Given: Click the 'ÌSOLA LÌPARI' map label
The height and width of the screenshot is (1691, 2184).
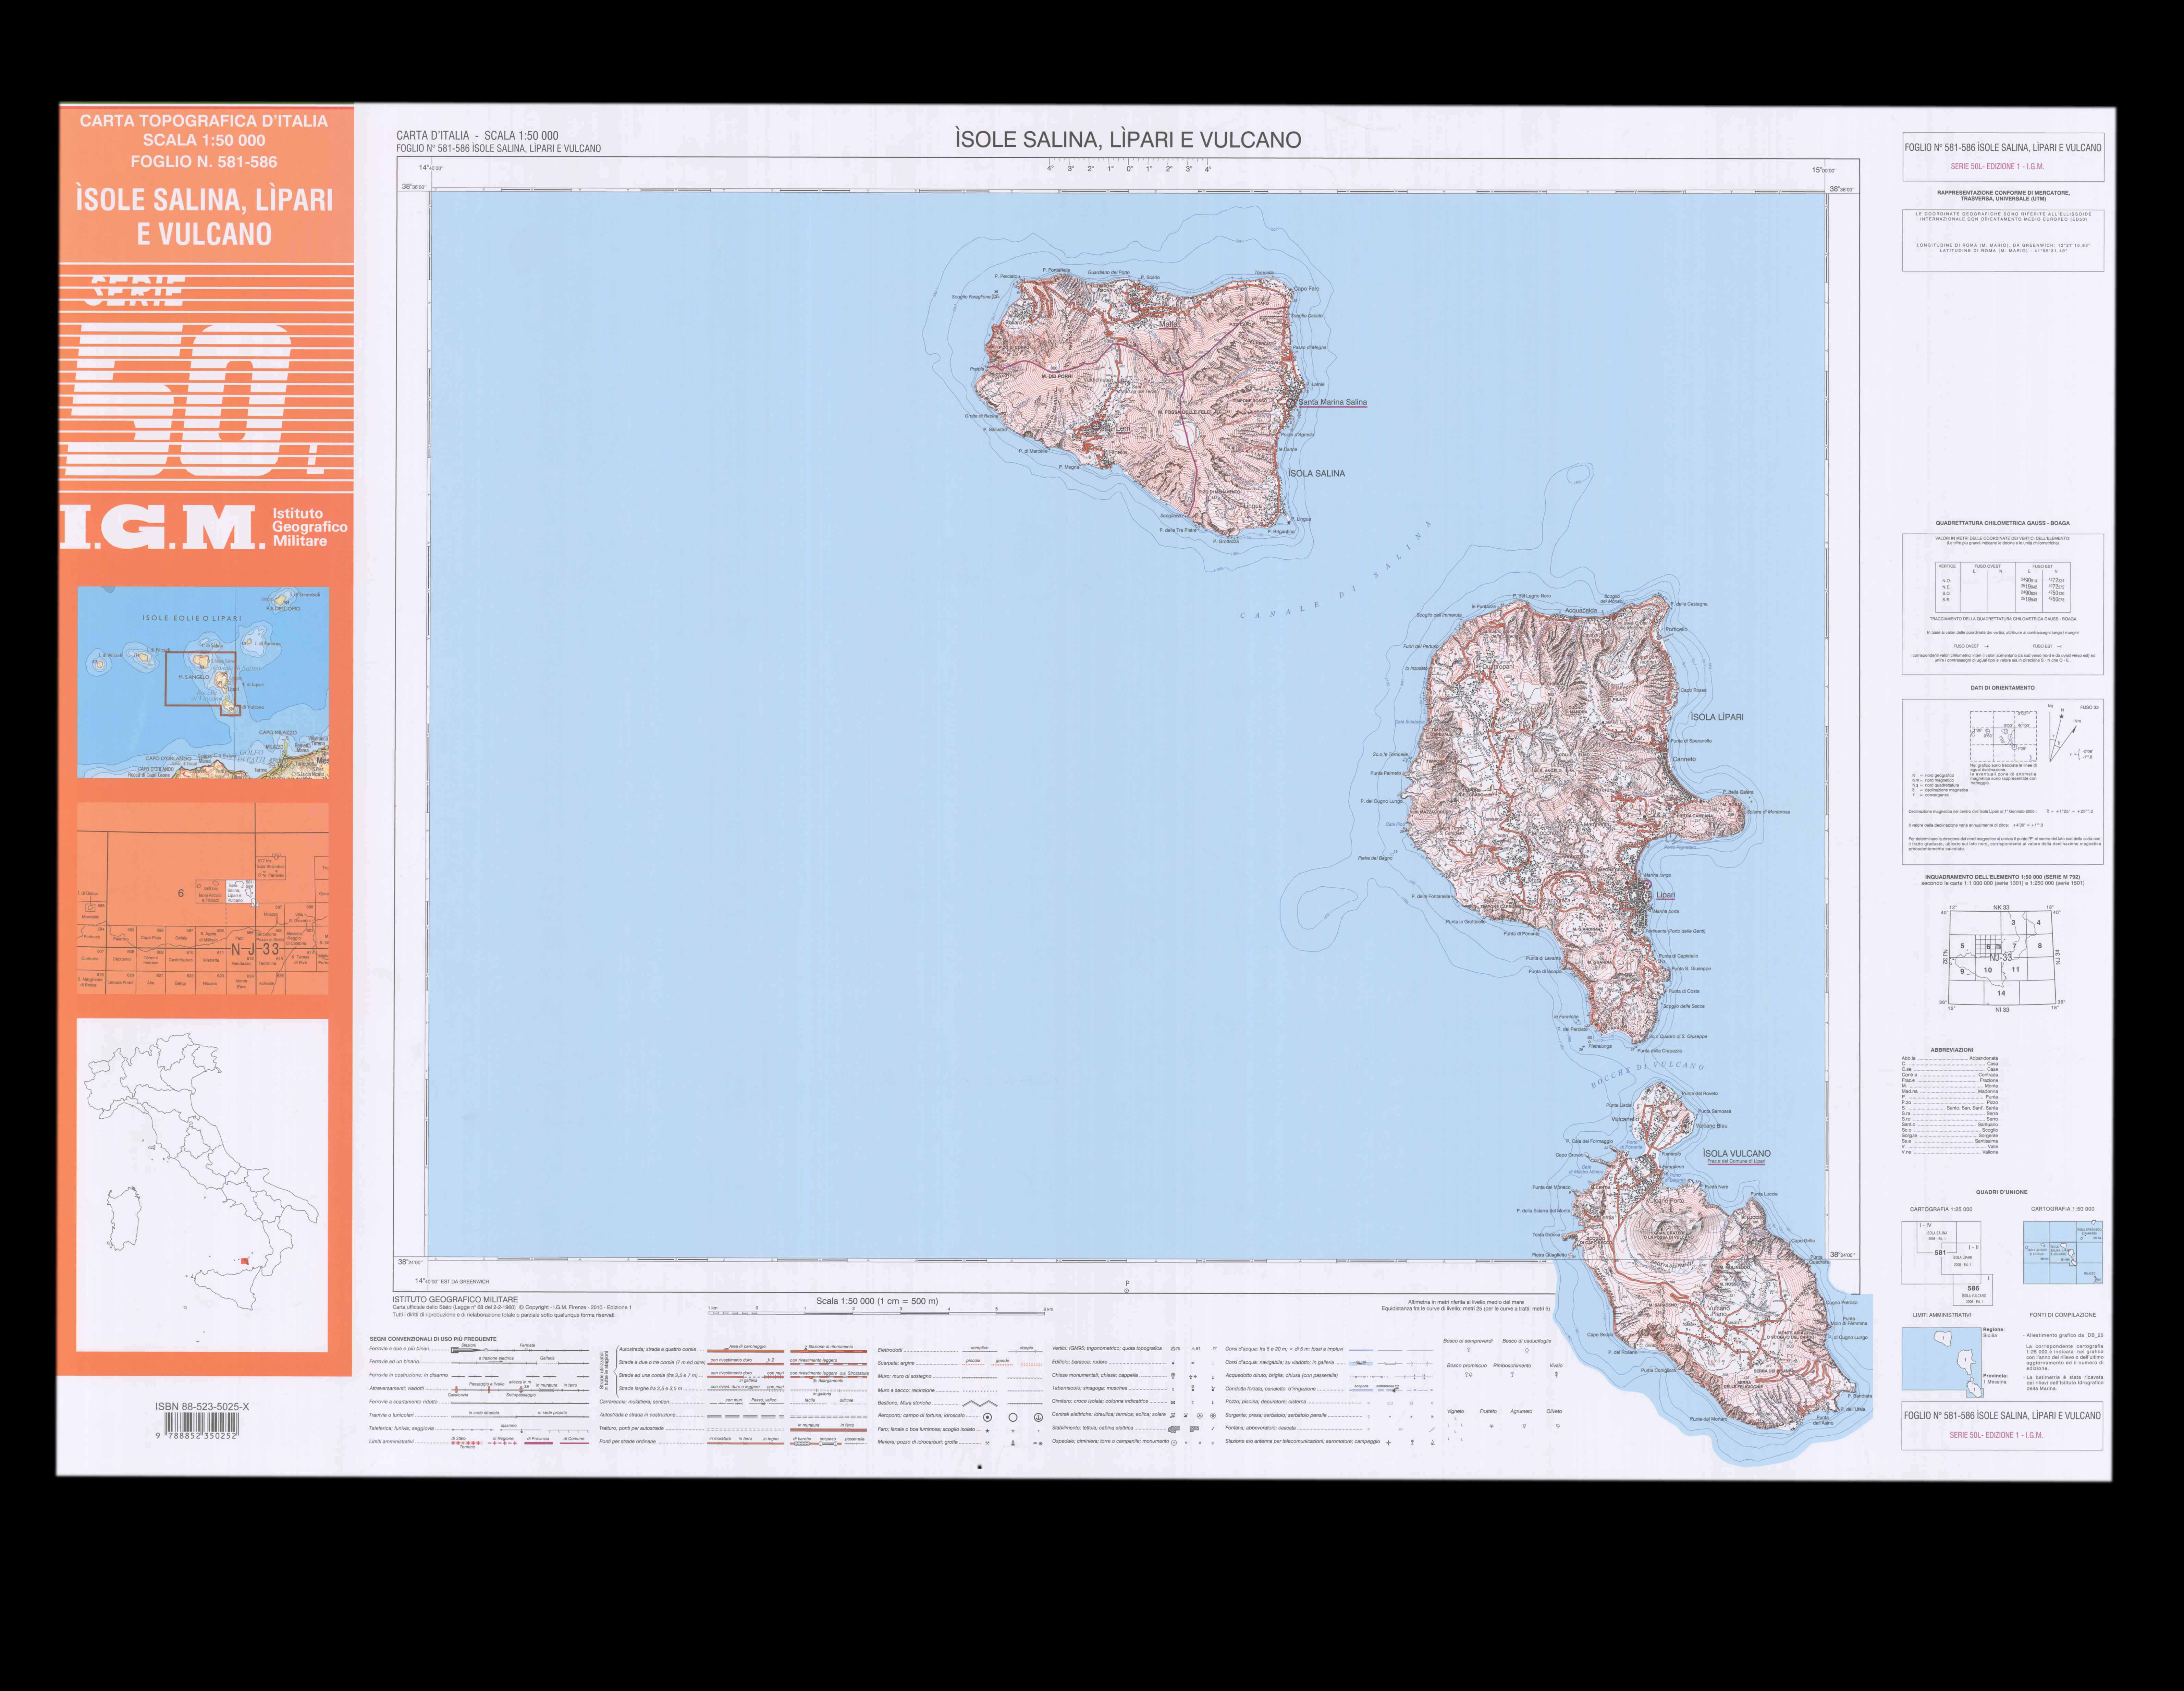Looking at the screenshot, I should pos(1717,717).
